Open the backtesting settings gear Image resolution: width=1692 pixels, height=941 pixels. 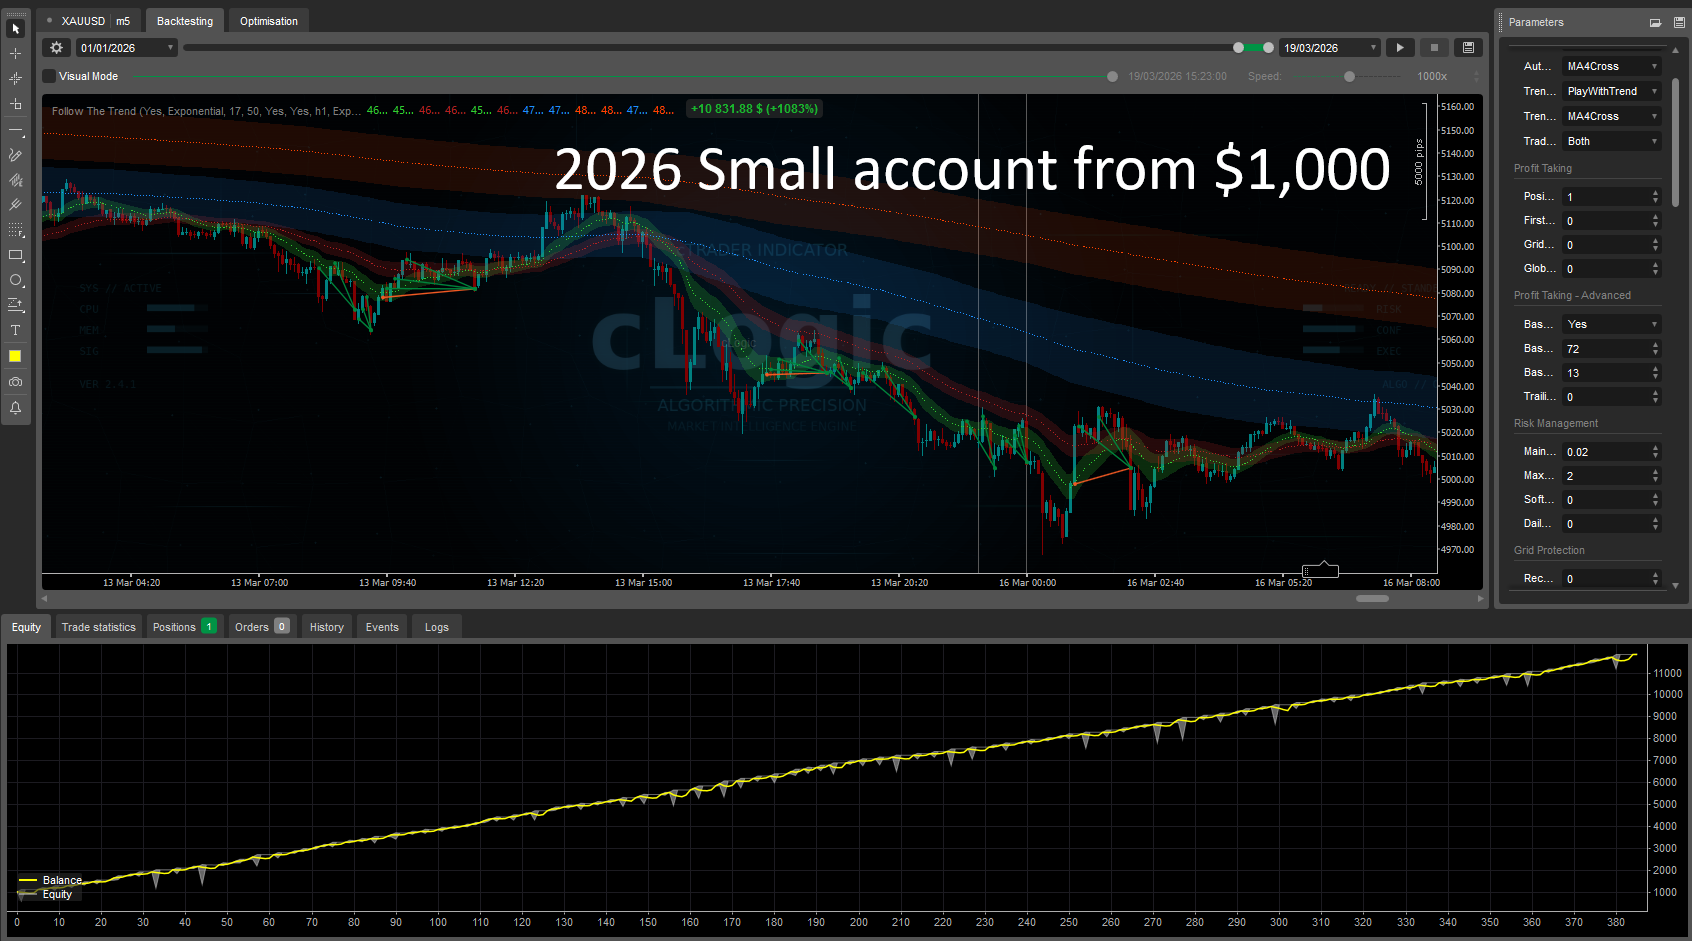(x=56, y=47)
